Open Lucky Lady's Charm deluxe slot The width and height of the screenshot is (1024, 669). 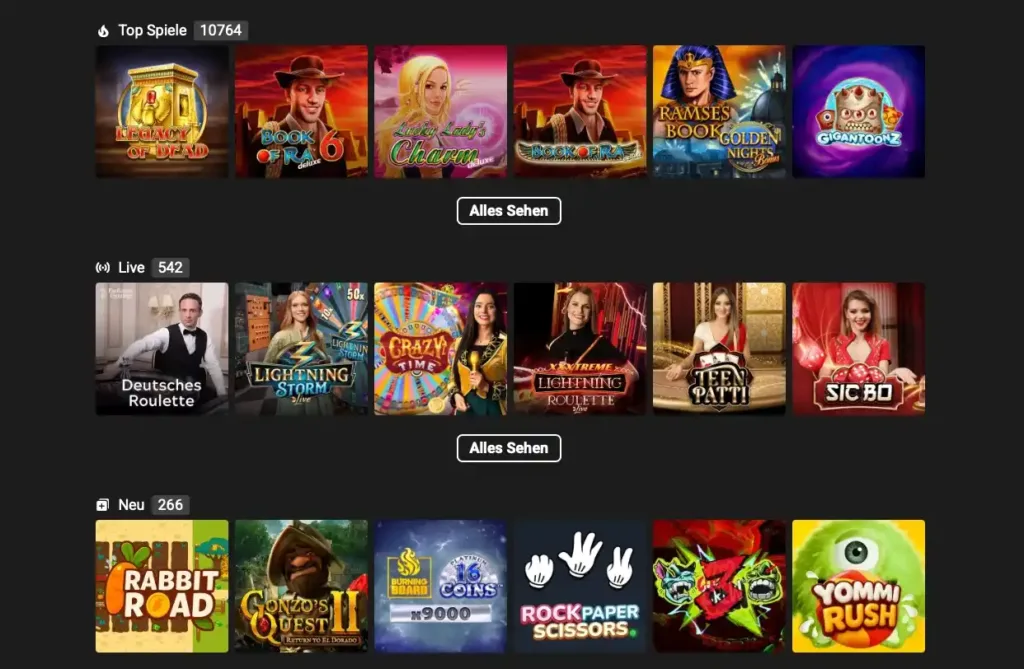pos(441,112)
